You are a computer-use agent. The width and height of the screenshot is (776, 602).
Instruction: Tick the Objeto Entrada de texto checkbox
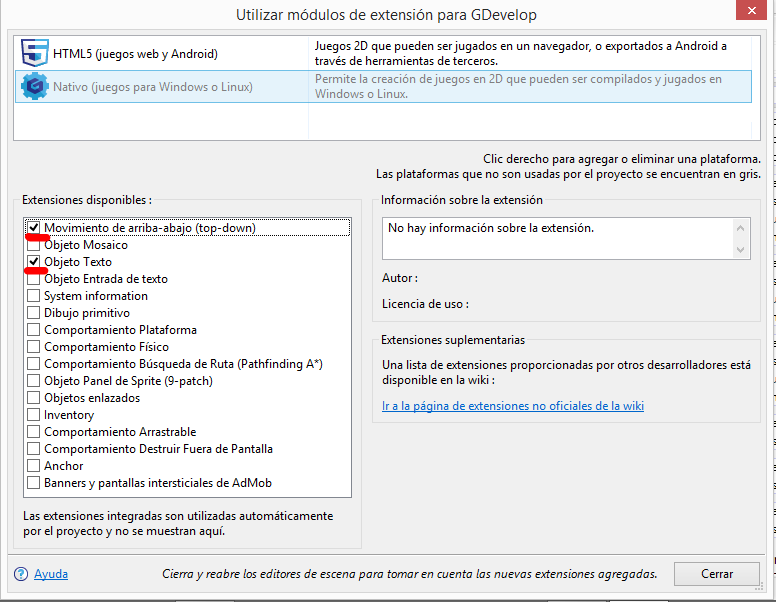[x=34, y=279]
